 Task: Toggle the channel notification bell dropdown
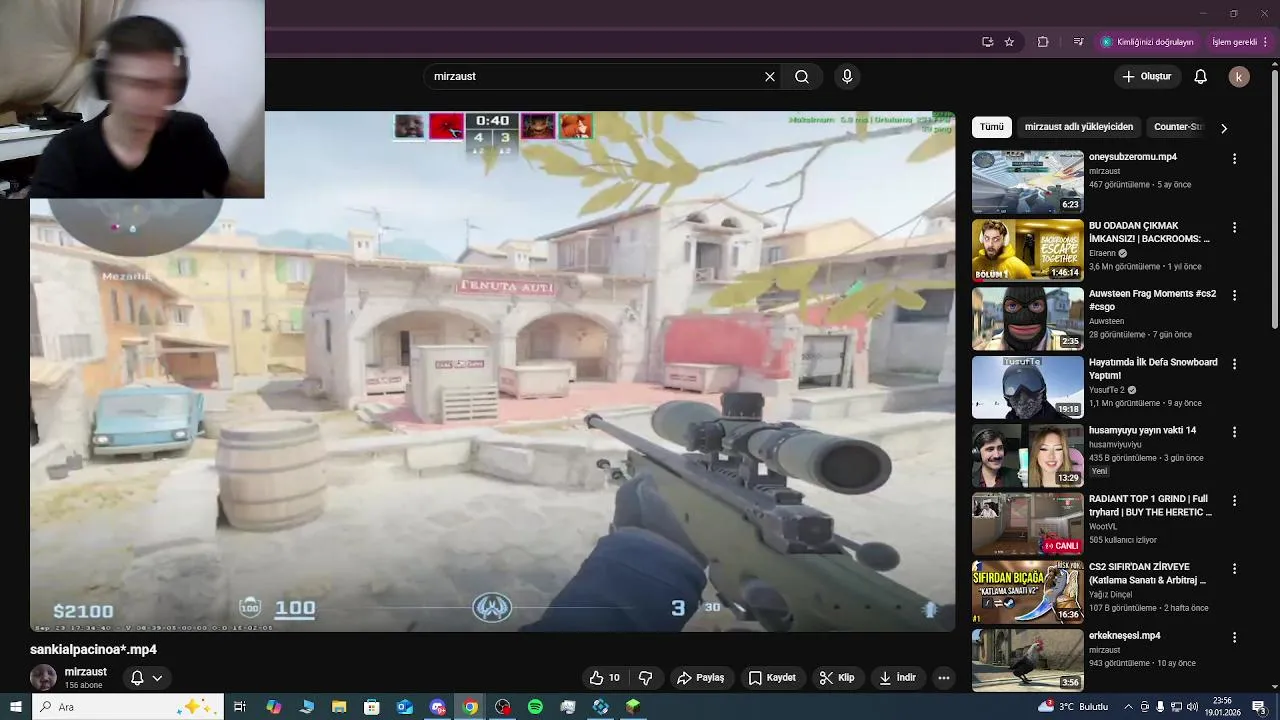pyautogui.click(x=146, y=678)
